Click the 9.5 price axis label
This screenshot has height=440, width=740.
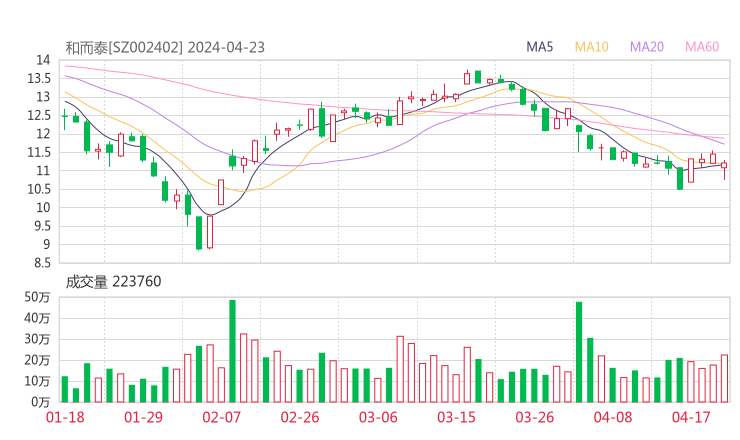(42, 226)
